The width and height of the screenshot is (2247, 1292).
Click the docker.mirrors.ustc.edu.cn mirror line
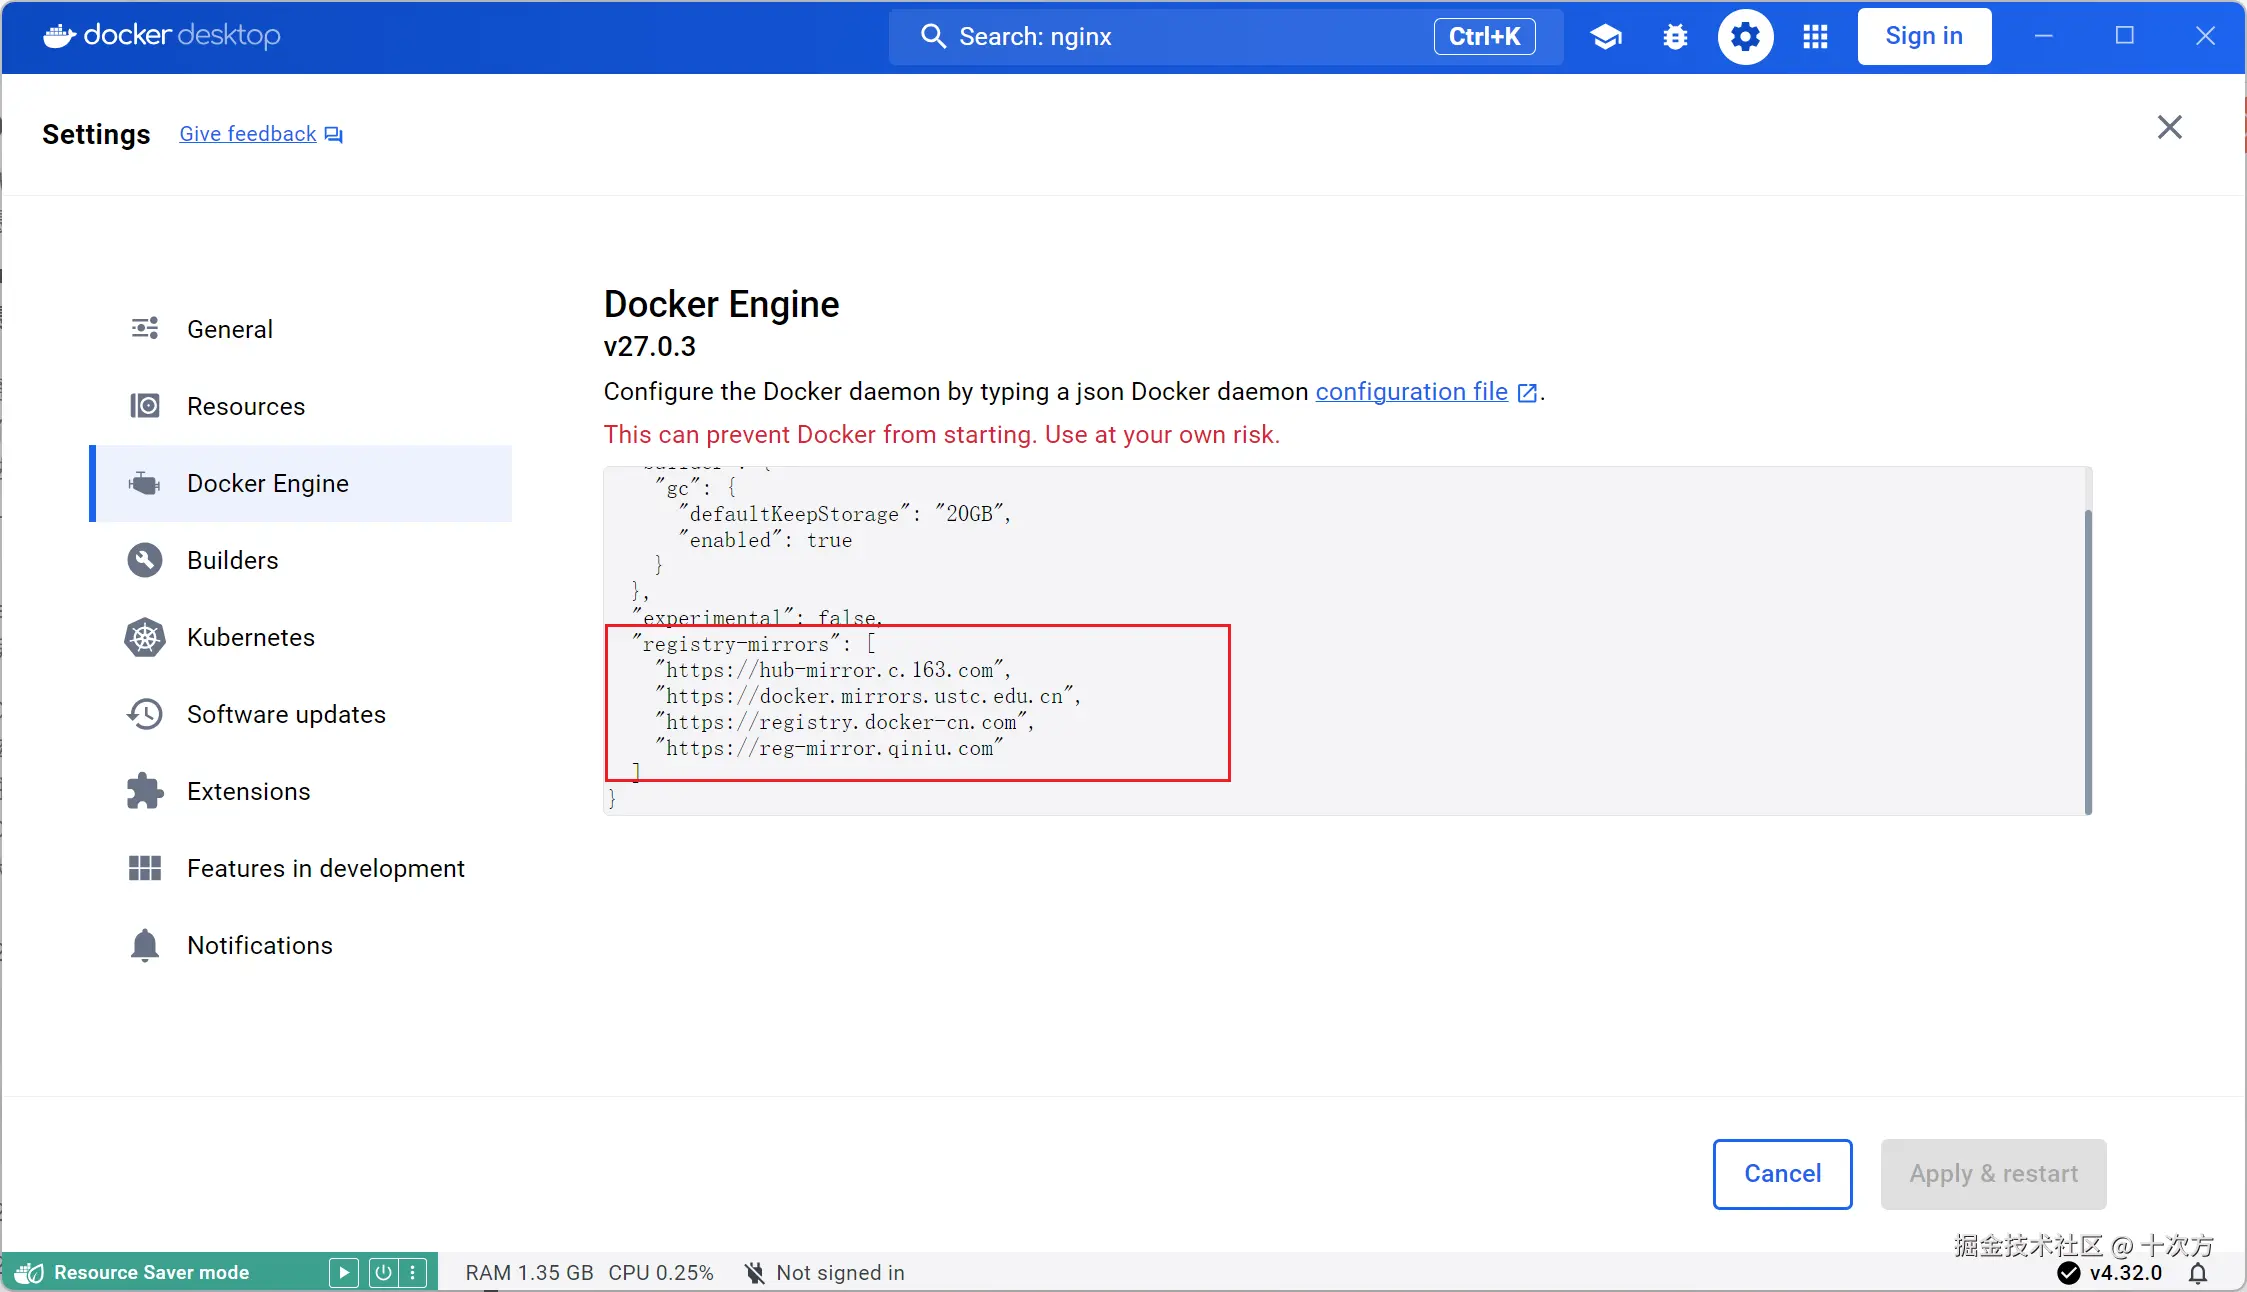point(868,696)
